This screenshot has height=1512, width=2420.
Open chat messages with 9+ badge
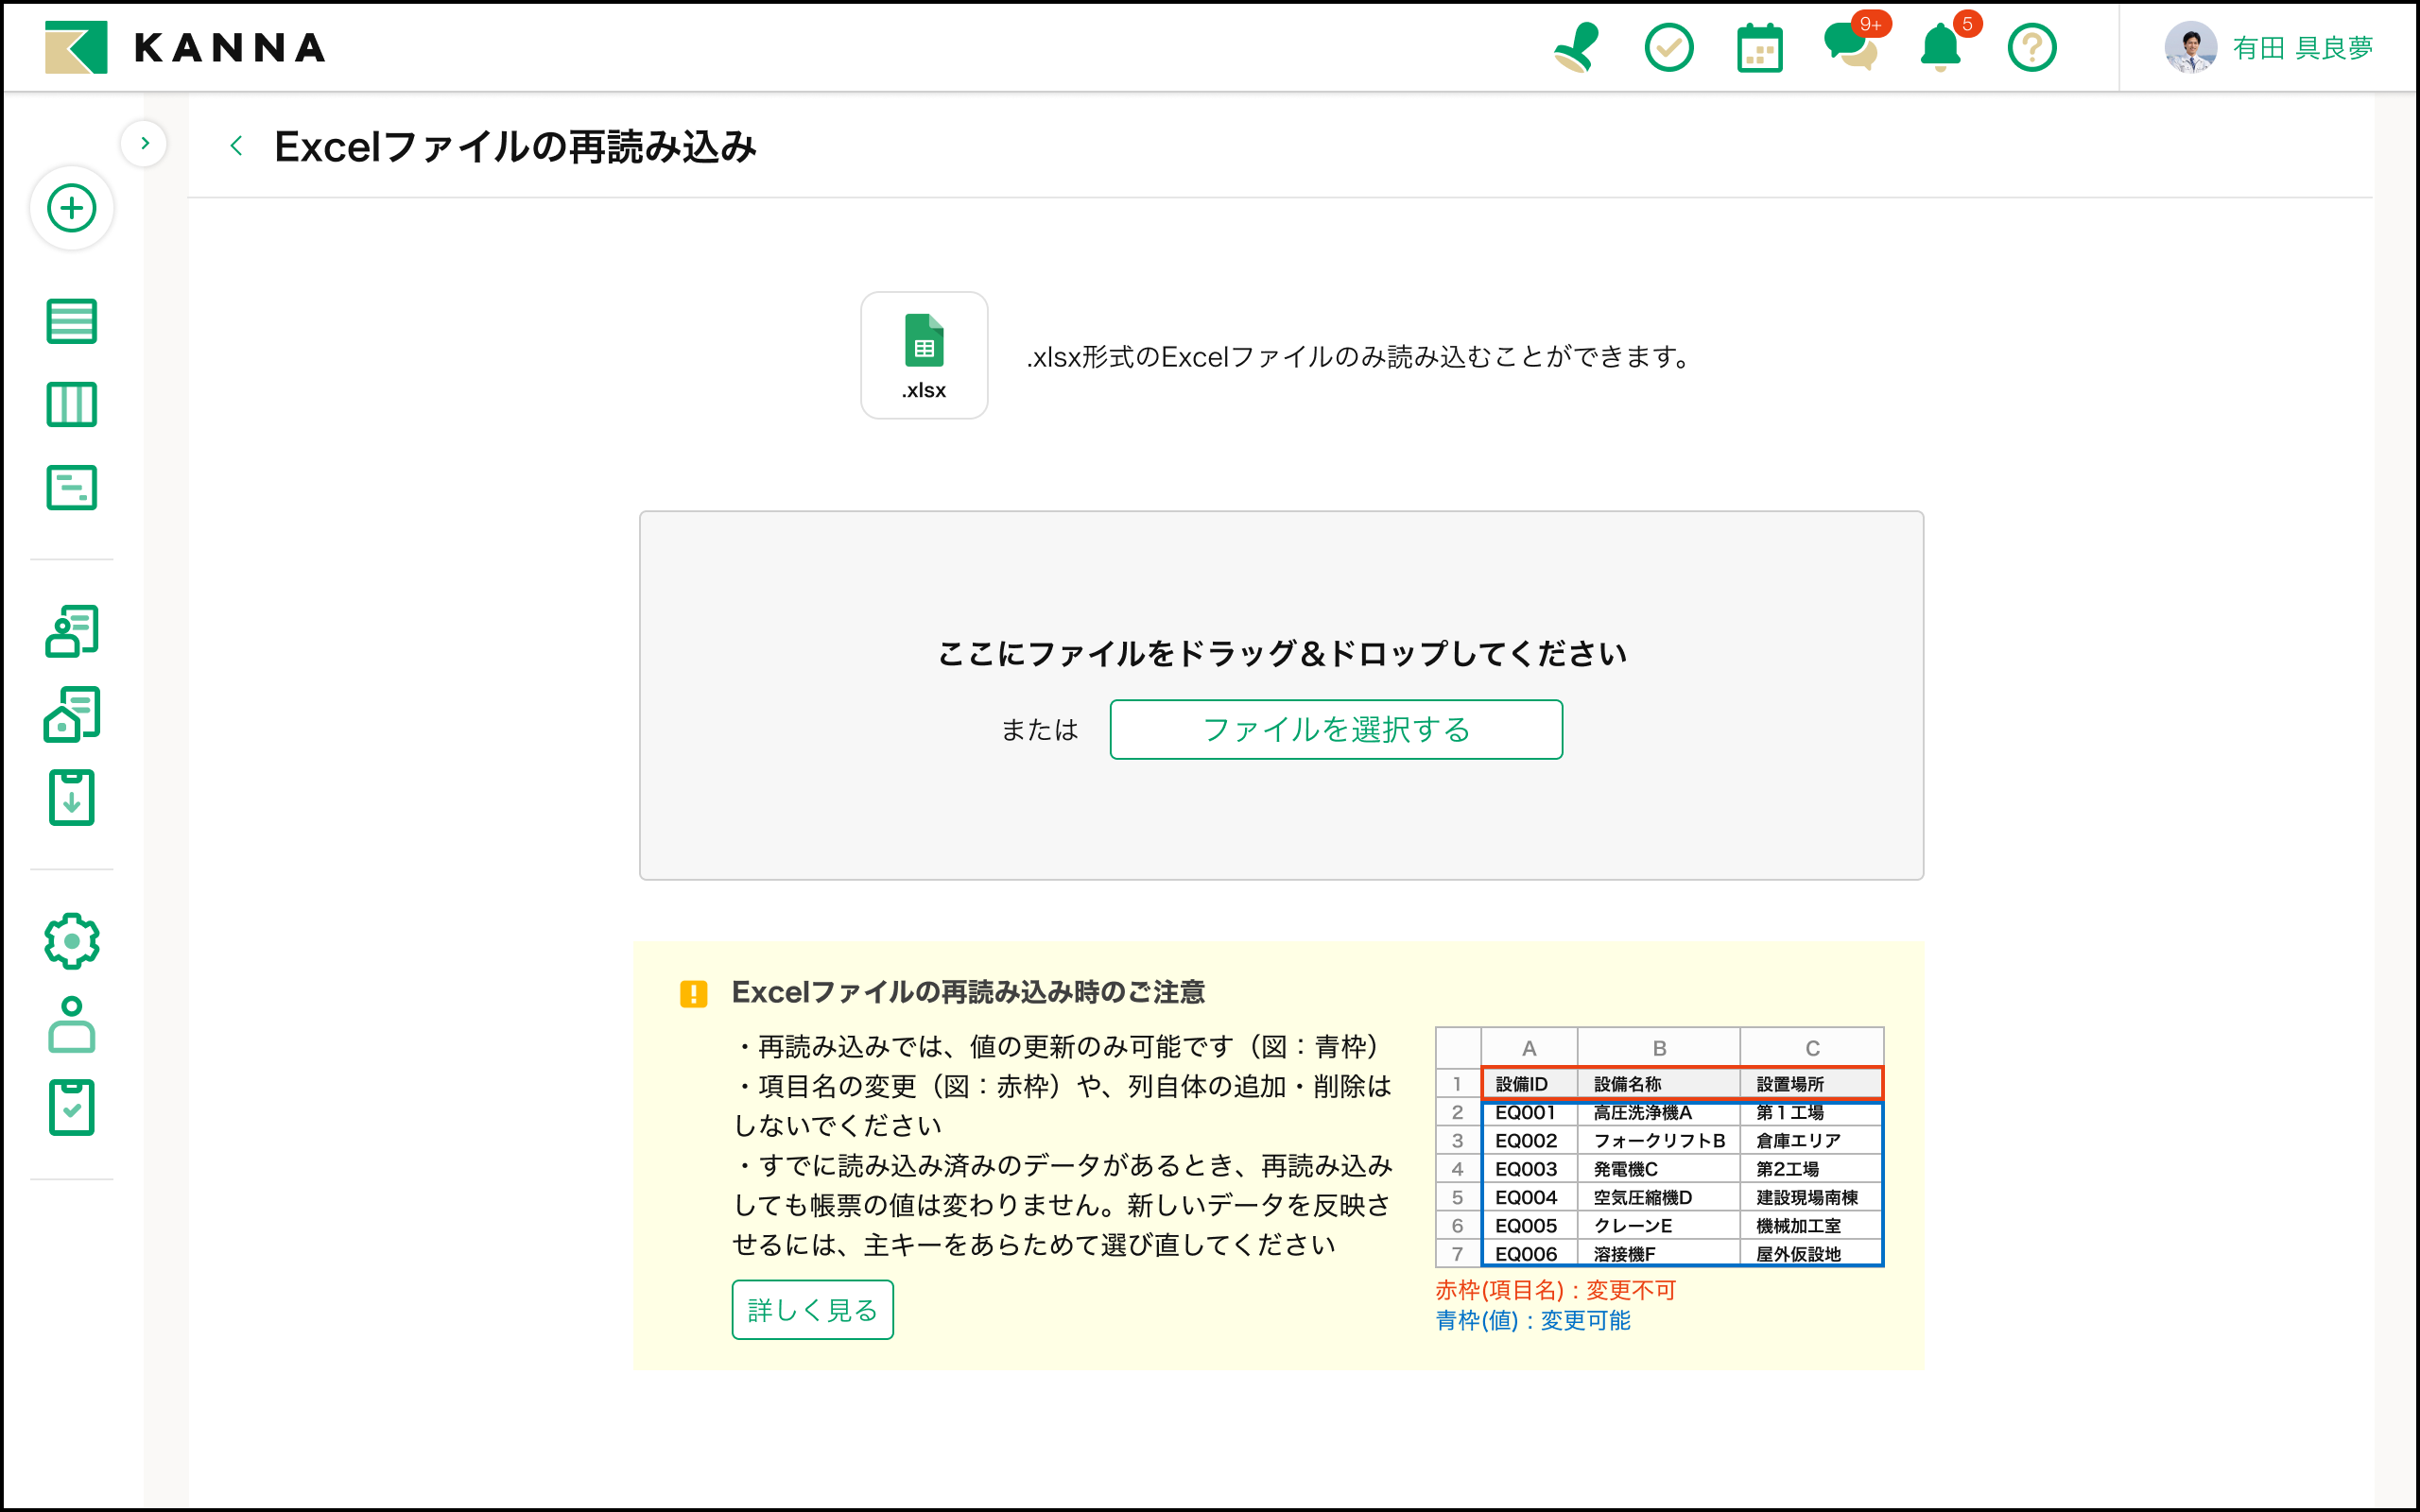coord(1850,47)
